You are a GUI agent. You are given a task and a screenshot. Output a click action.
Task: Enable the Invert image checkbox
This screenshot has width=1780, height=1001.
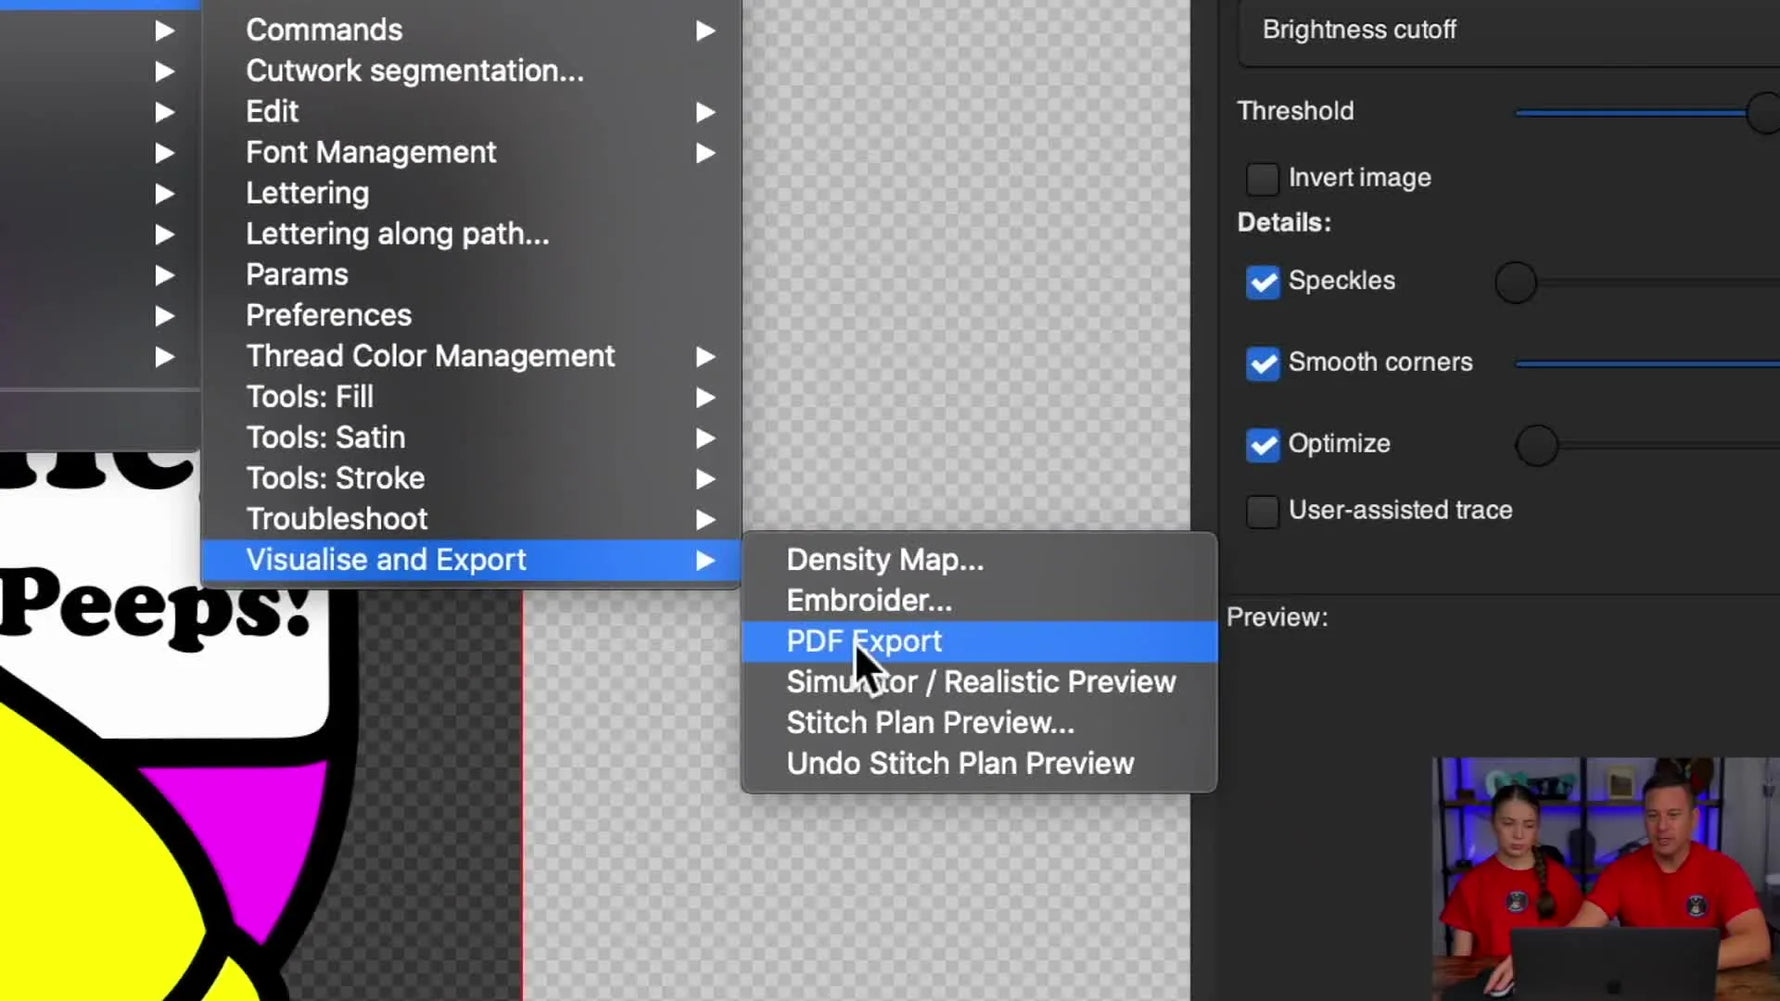(x=1262, y=179)
